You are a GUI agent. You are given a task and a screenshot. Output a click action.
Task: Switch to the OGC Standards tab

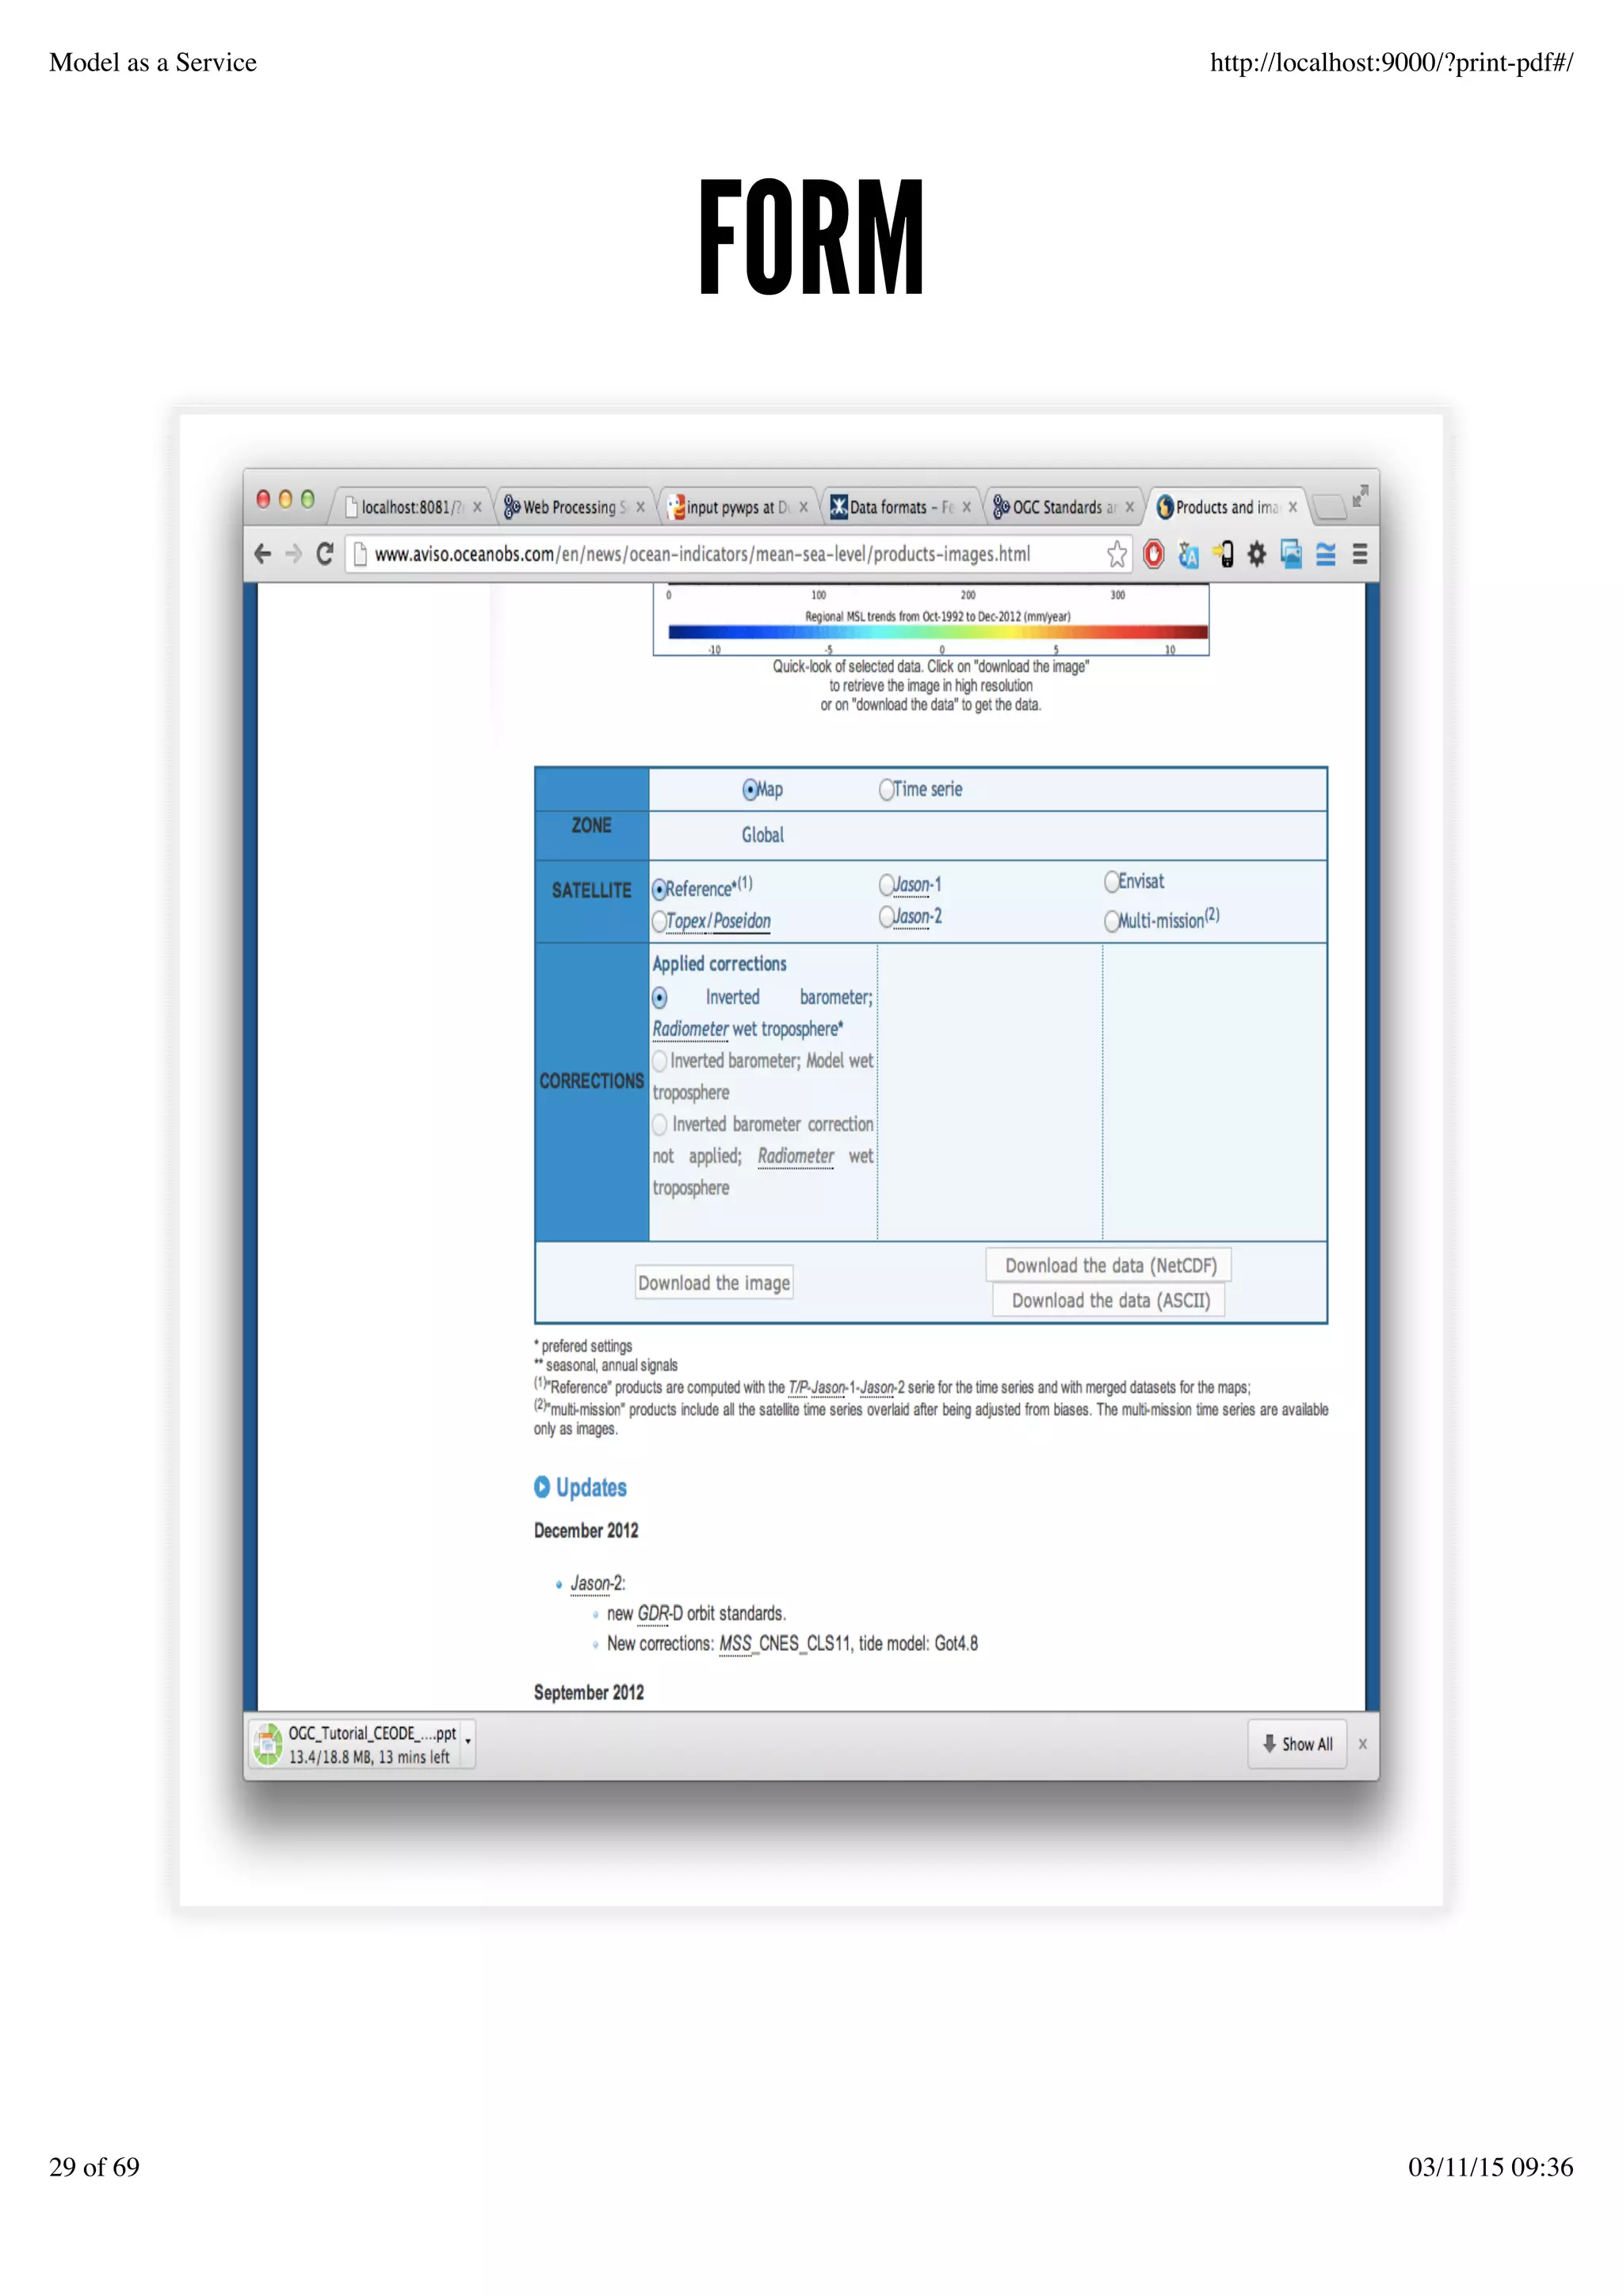click(x=1064, y=507)
